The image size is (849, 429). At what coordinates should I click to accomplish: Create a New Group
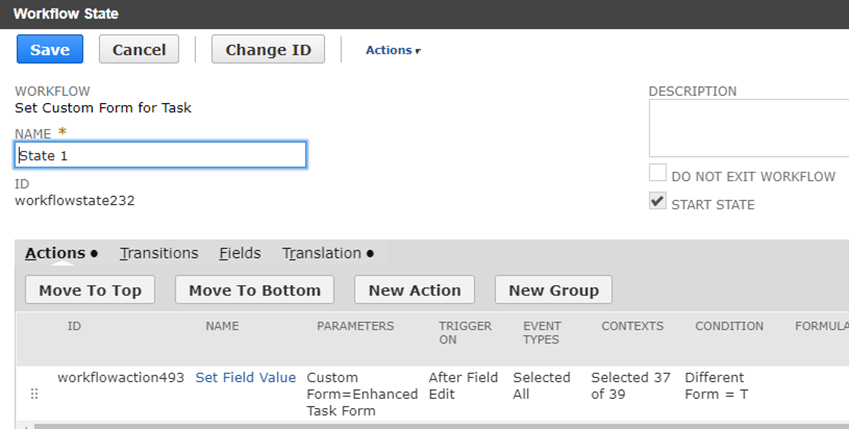553,290
